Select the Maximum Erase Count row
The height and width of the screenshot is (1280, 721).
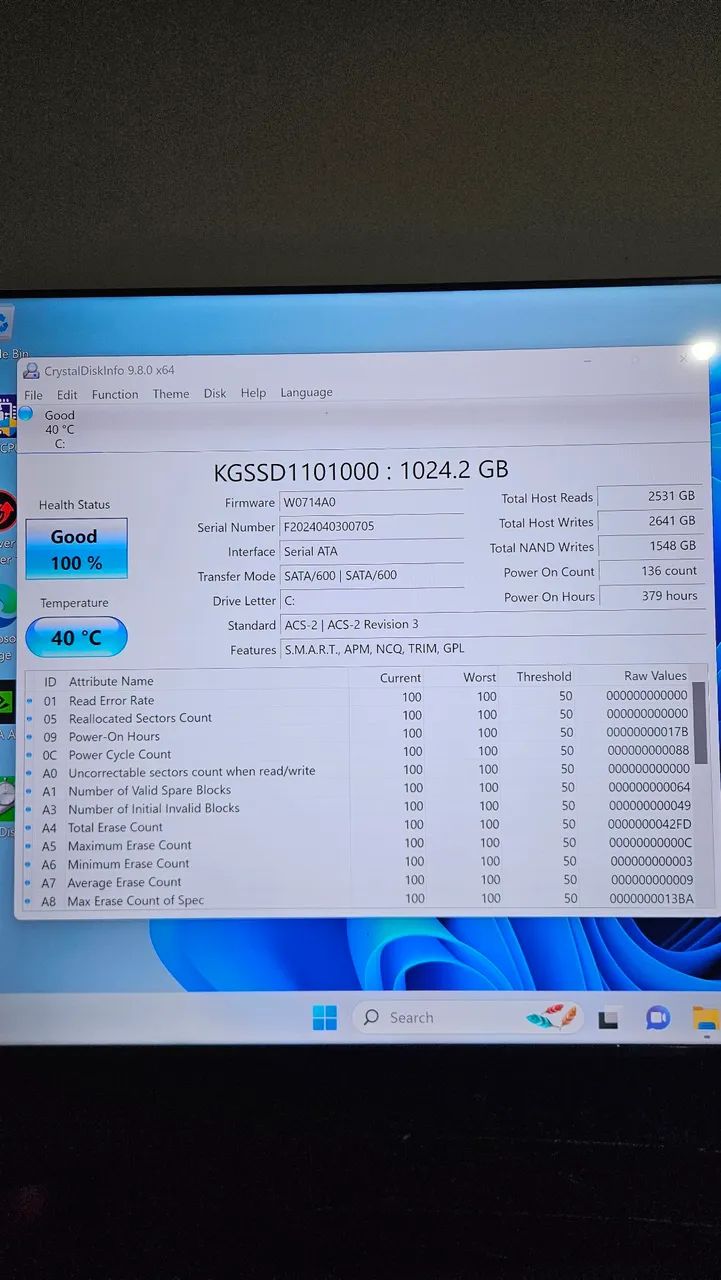tap(360, 845)
